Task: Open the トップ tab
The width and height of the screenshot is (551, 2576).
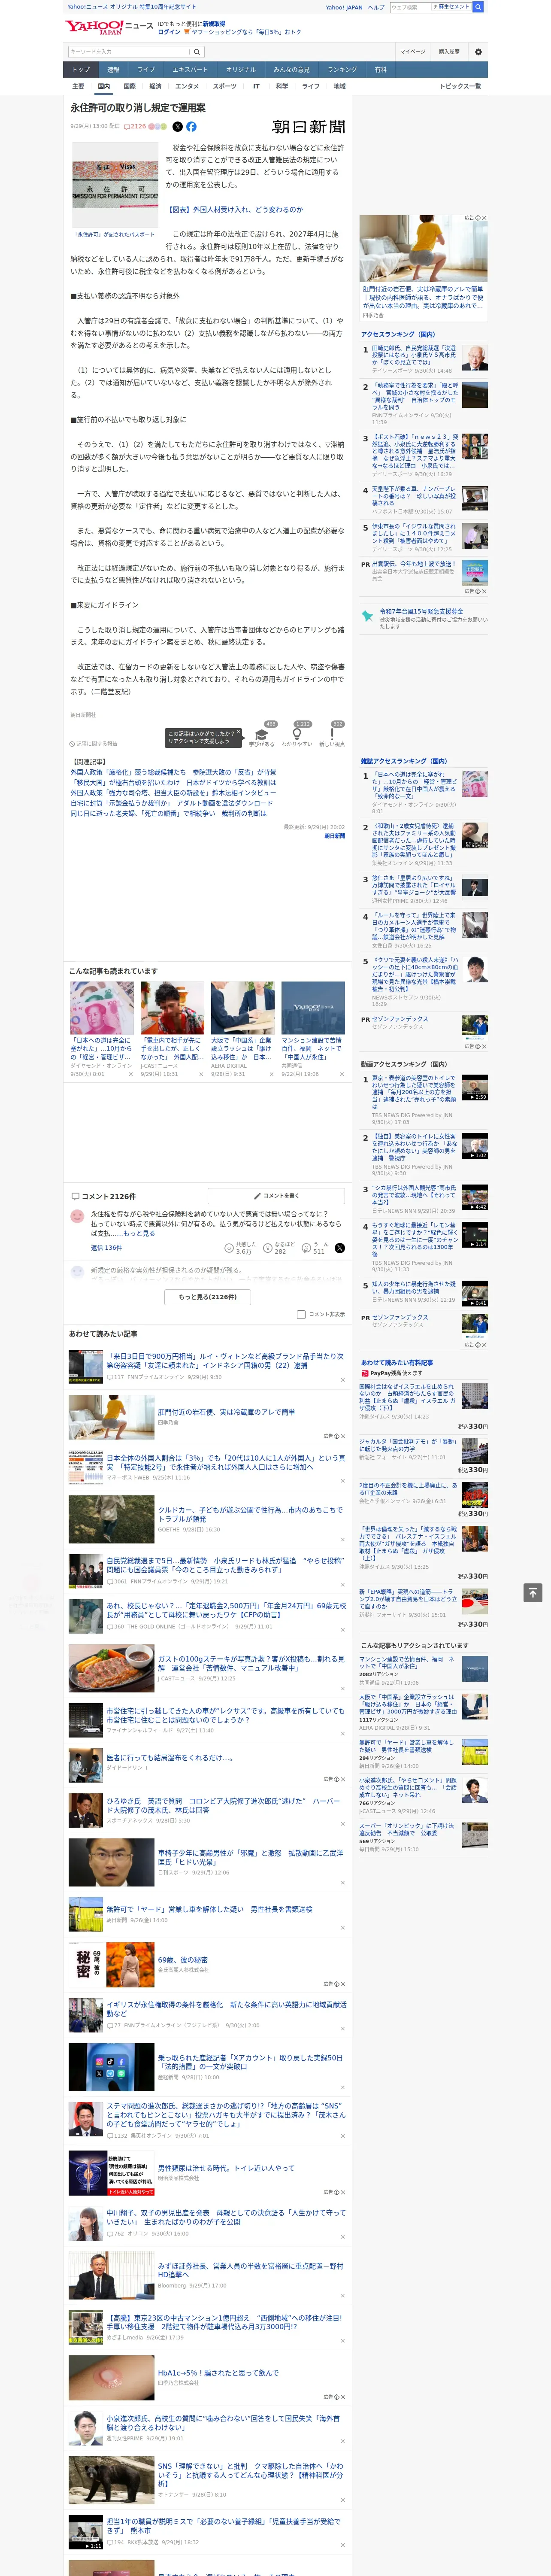Action: tap(81, 70)
